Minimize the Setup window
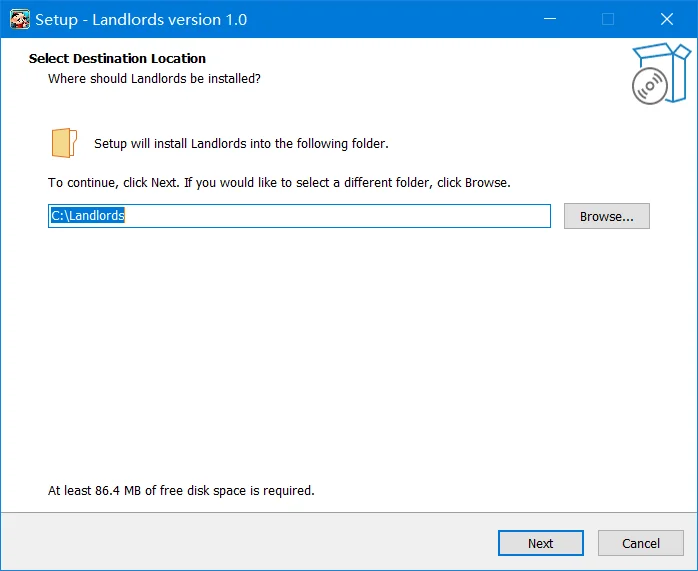Image resolution: width=698 pixels, height=571 pixels. point(550,19)
